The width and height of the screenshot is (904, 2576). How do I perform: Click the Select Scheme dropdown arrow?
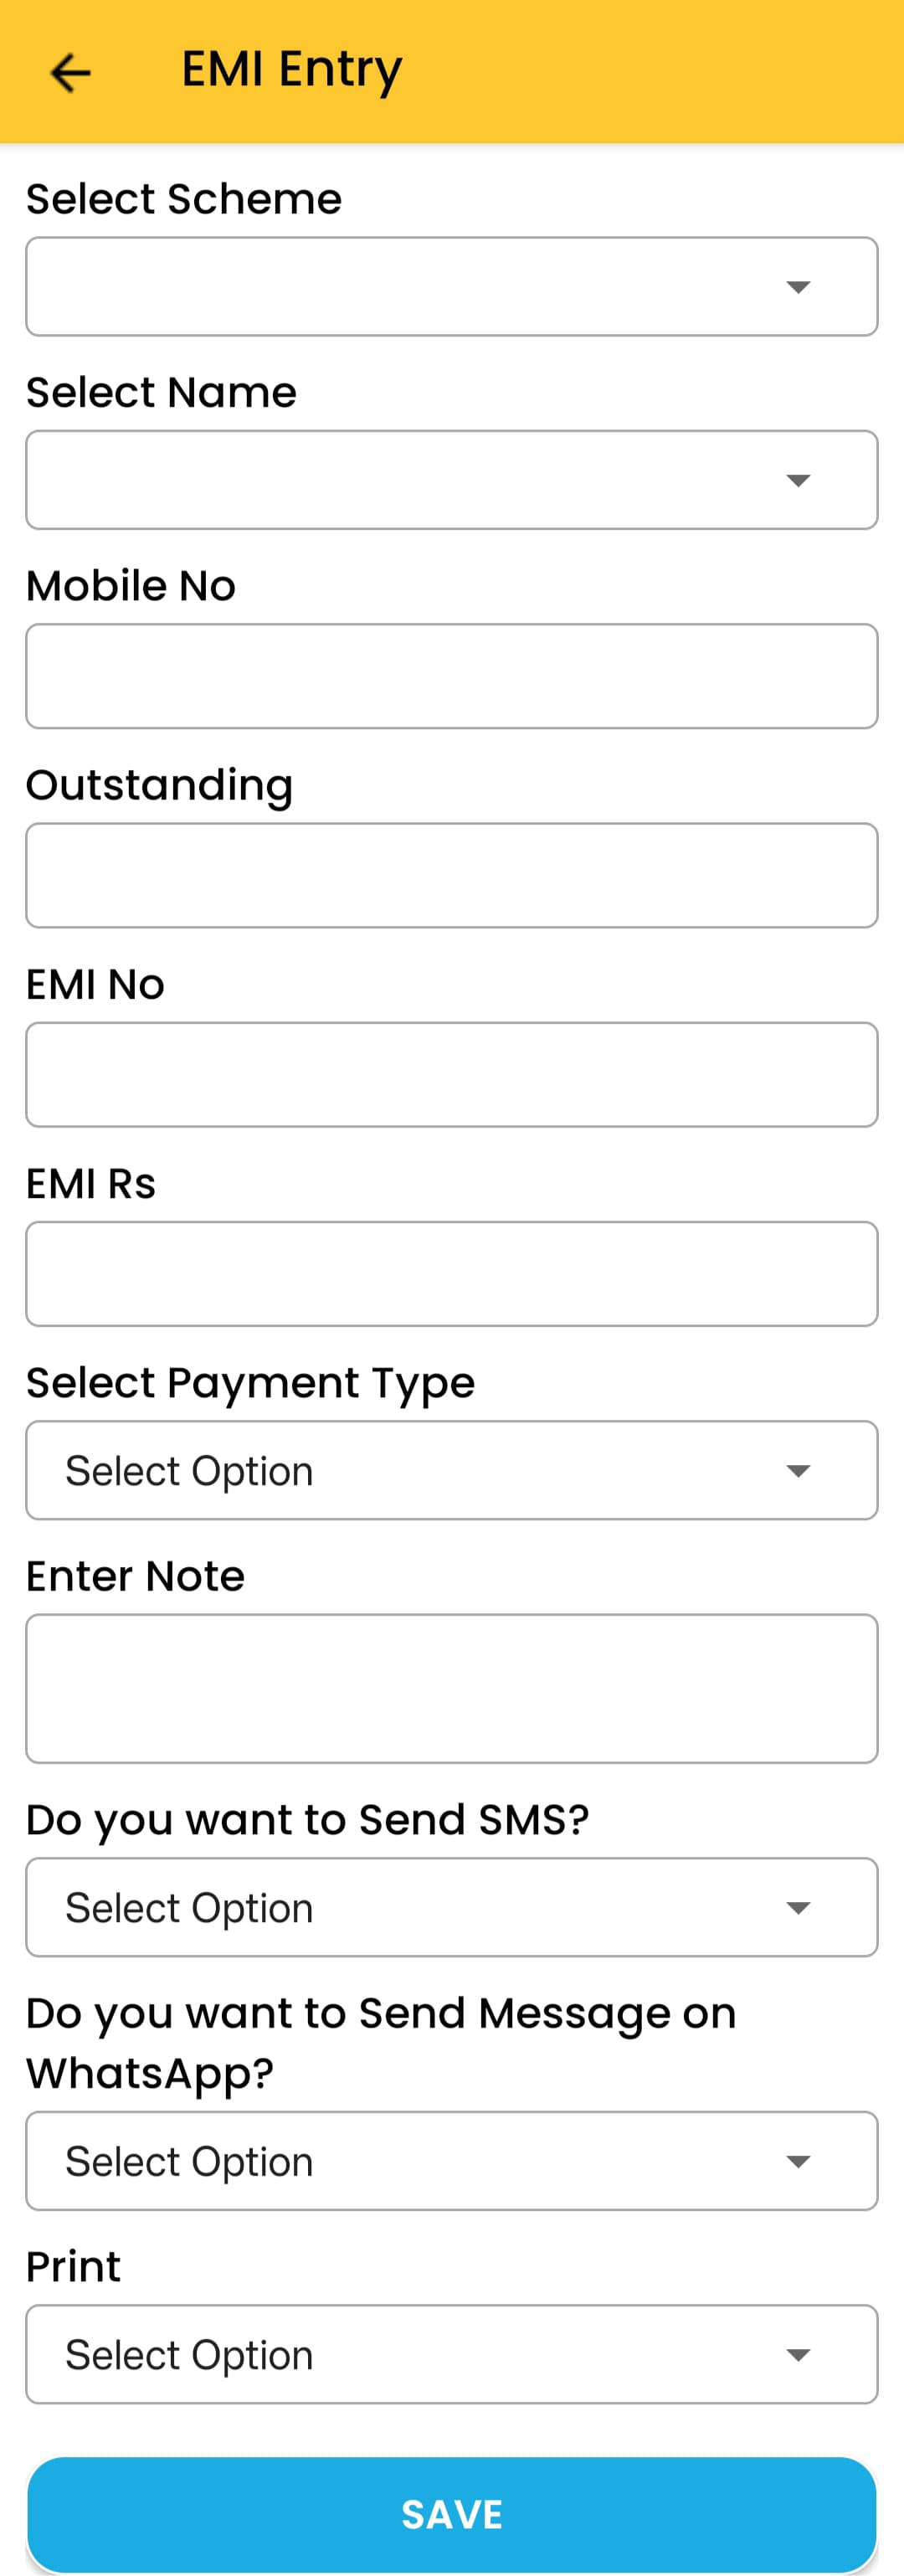(x=797, y=288)
